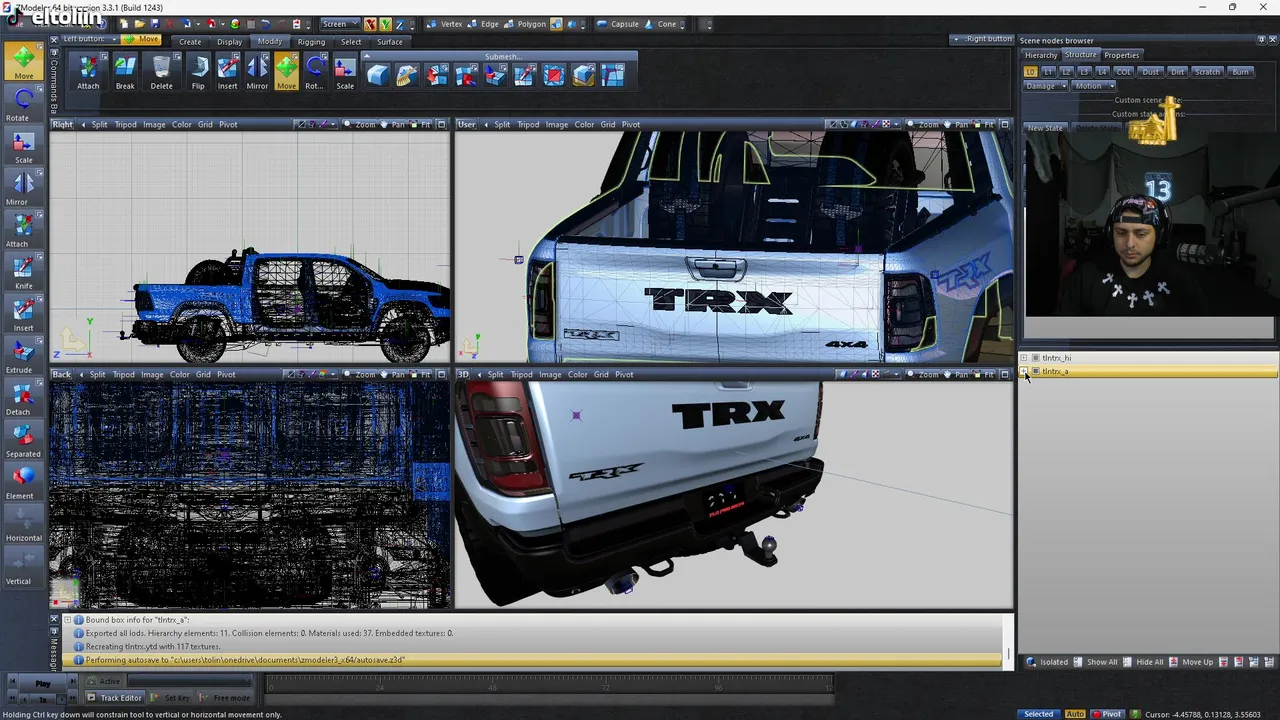Select the Rotate tool in left sidebar
The image size is (1280, 720).
(x=23, y=103)
